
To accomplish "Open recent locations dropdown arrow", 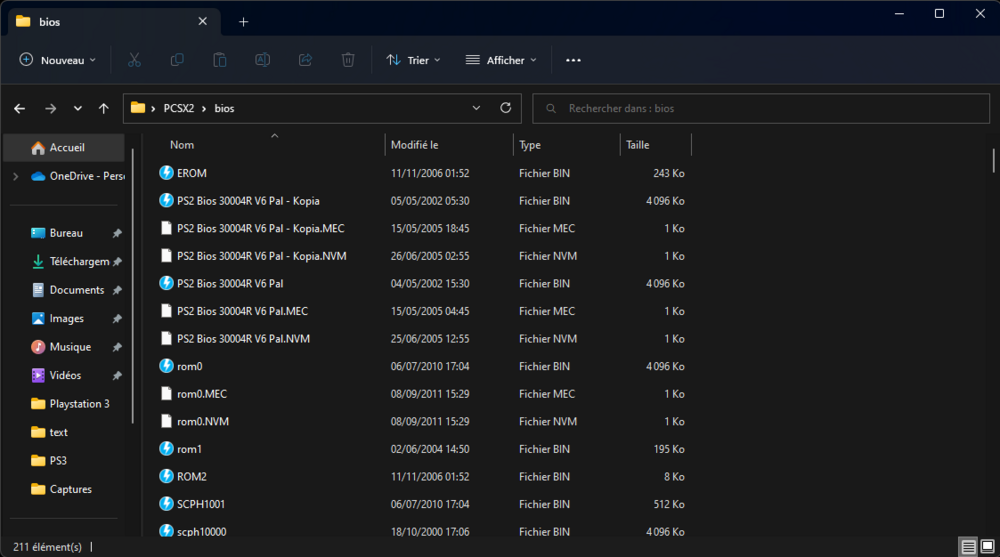I will tap(78, 108).
